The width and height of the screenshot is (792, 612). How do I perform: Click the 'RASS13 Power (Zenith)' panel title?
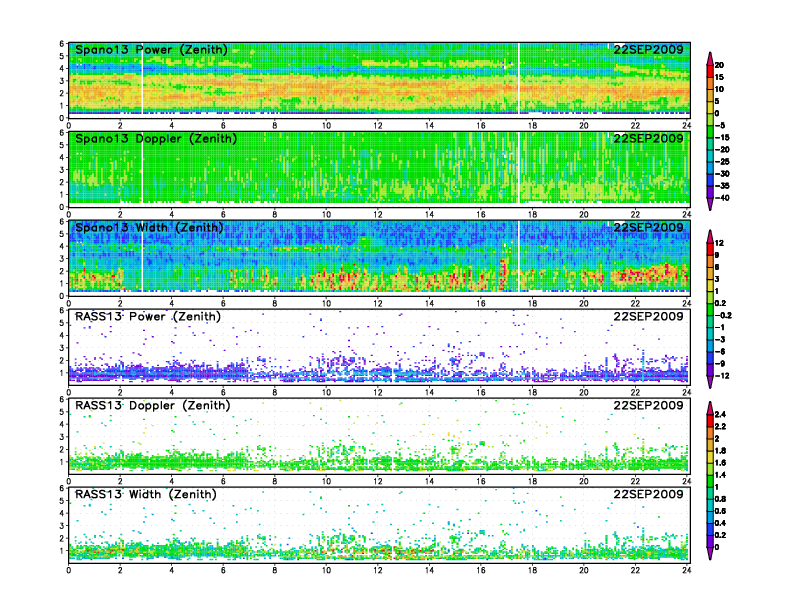click(x=148, y=317)
